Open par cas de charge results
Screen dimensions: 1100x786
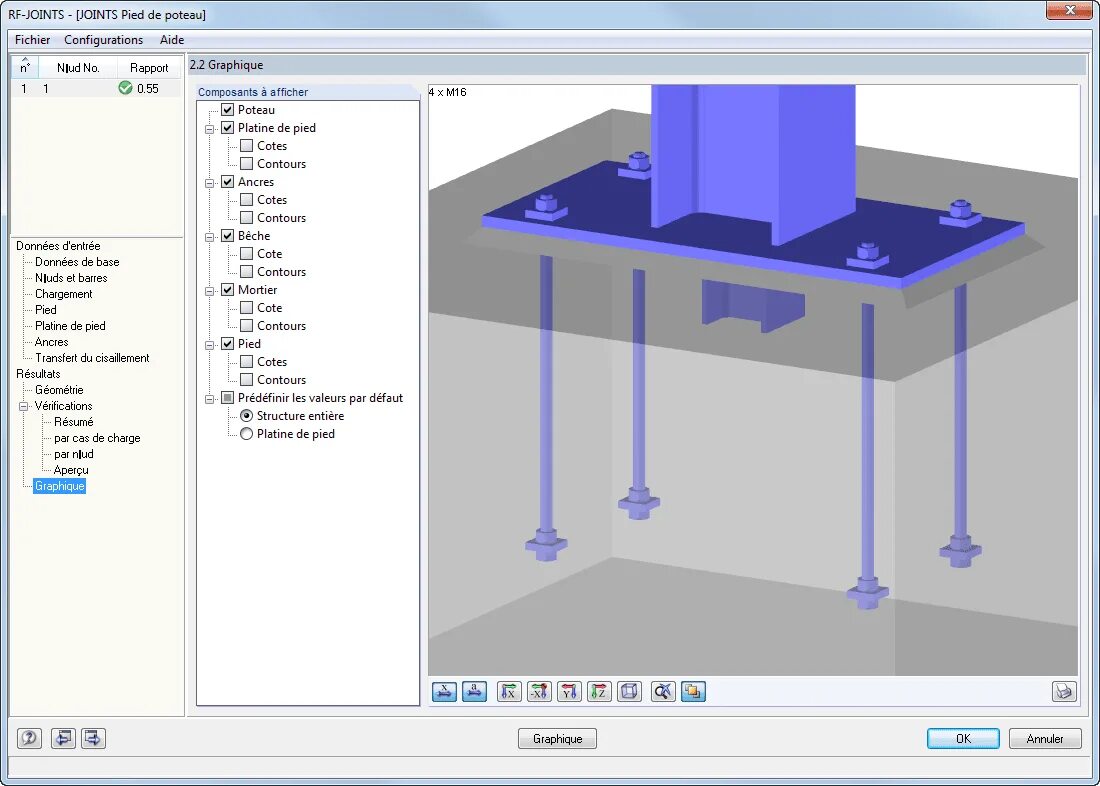point(98,438)
